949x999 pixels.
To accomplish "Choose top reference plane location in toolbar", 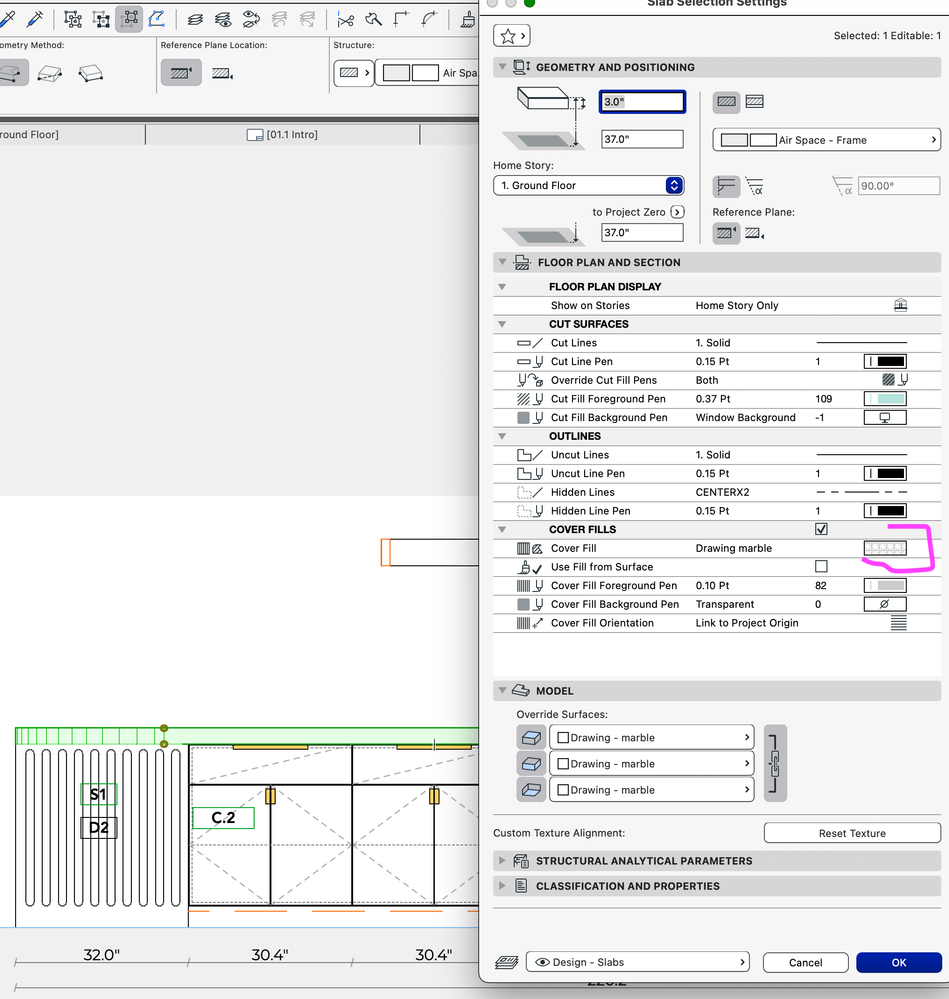I will pos(181,73).
